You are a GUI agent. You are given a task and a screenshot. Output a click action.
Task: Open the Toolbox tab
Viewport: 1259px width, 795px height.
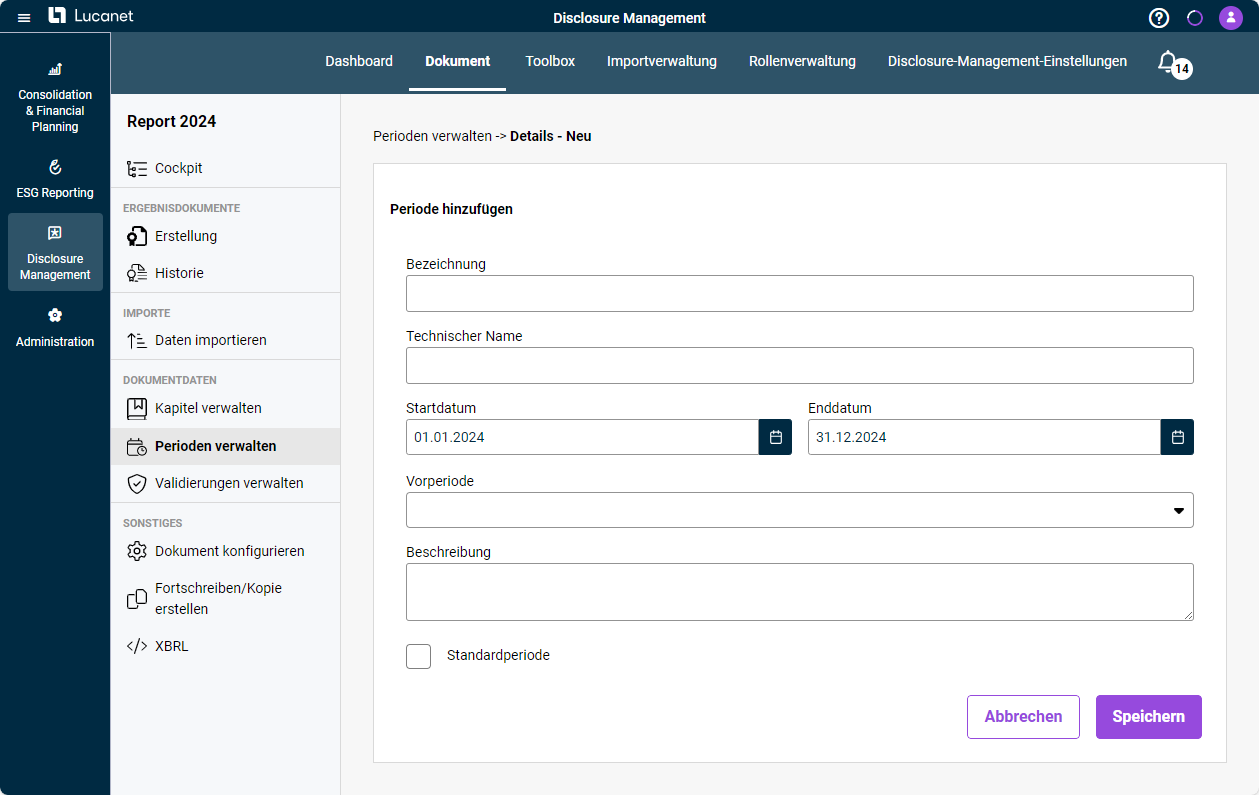(550, 61)
